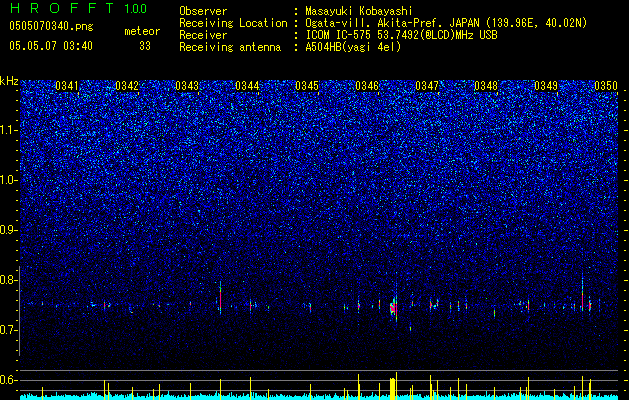This screenshot has height=400, width=629.
Task: Click the 0349 time marker
Action: pos(546,86)
